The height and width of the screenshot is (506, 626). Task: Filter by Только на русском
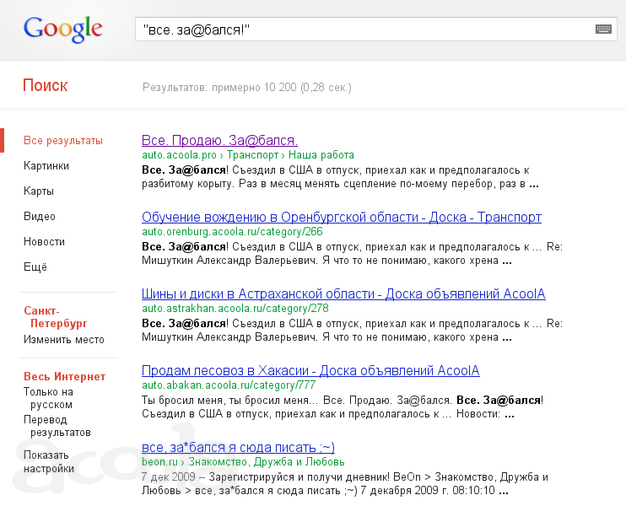pyautogui.click(x=48, y=398)
